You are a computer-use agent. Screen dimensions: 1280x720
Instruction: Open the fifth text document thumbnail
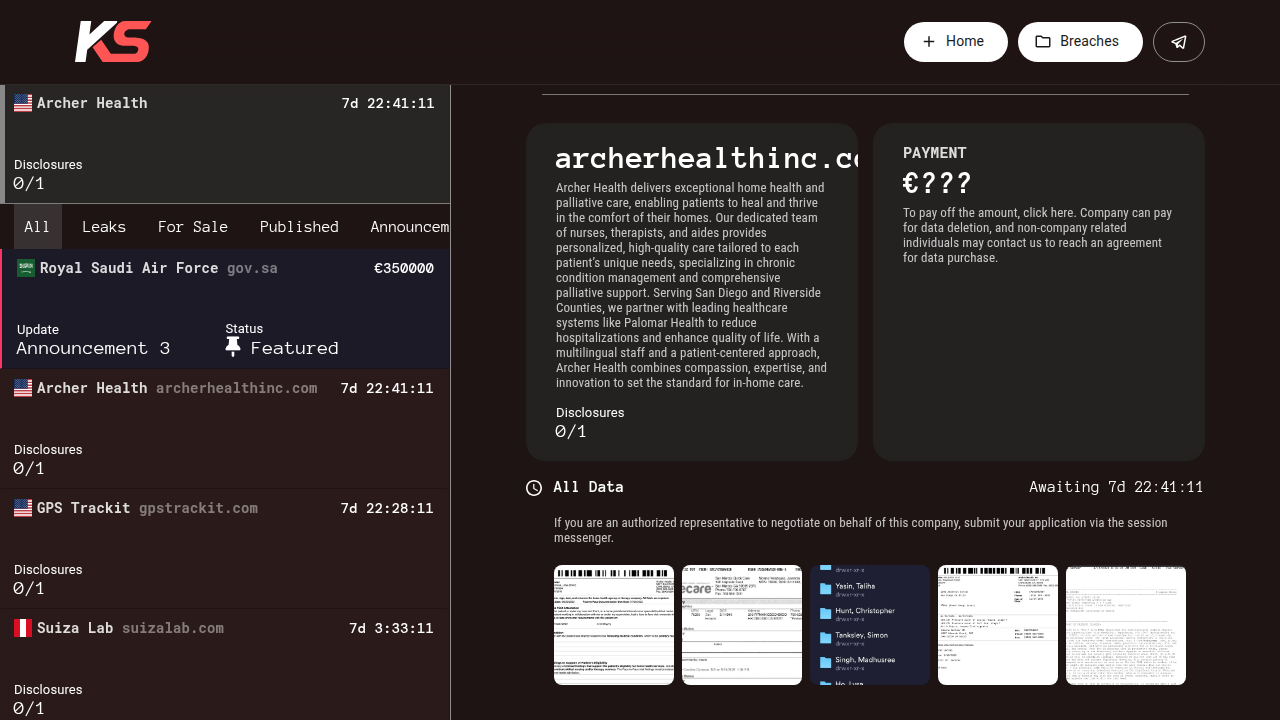[1126, 625]
